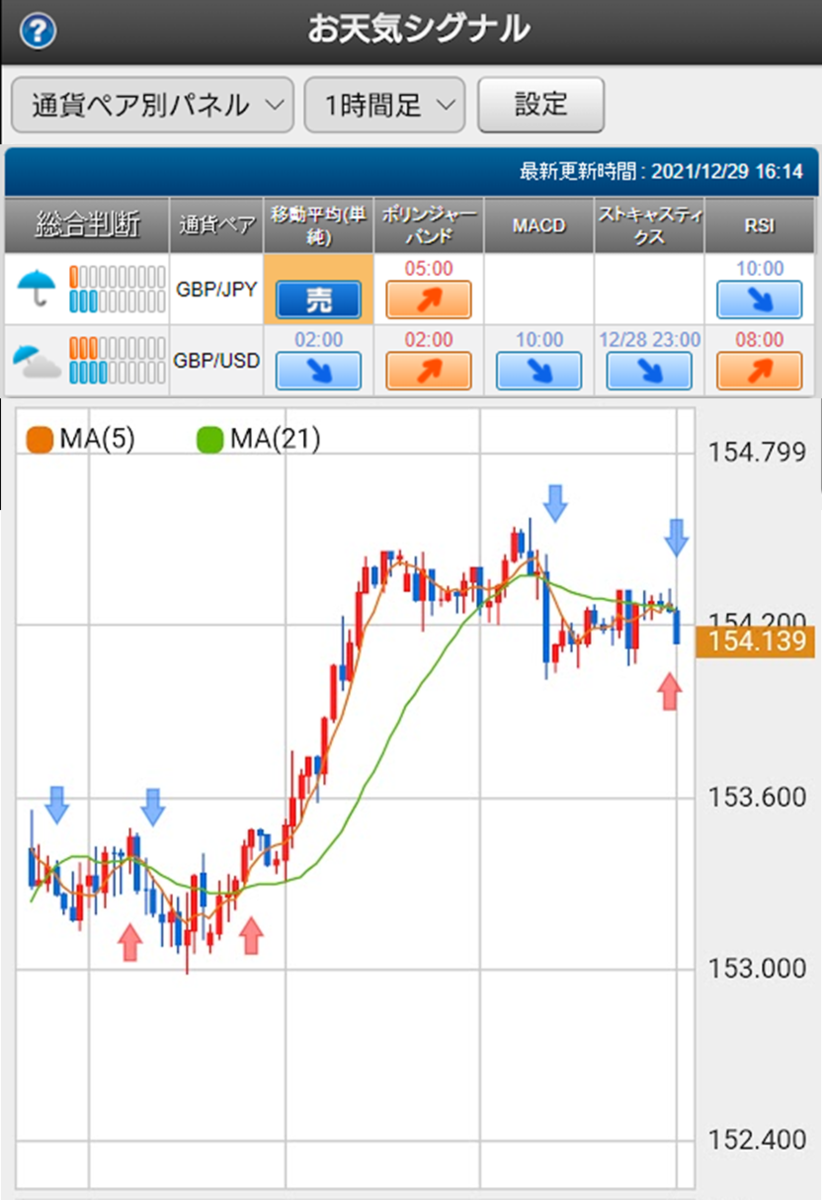822x1200 pixels.
Task: Open the 通貨ペア別パネル dropdown
Action: click(x=152, y=105)
